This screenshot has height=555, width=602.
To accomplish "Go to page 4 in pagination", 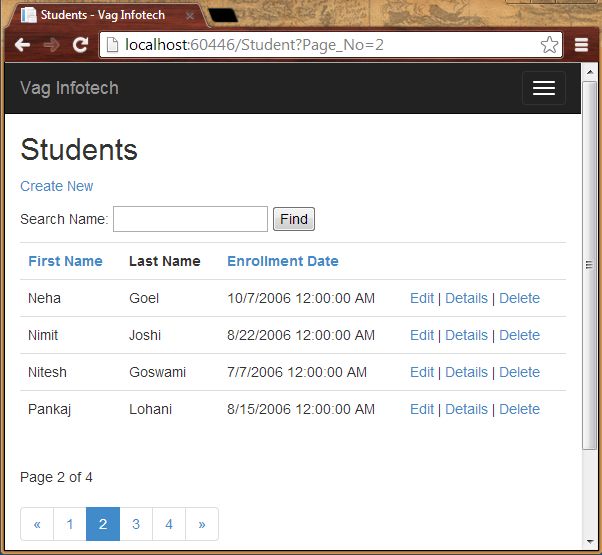I will point(169,524).
